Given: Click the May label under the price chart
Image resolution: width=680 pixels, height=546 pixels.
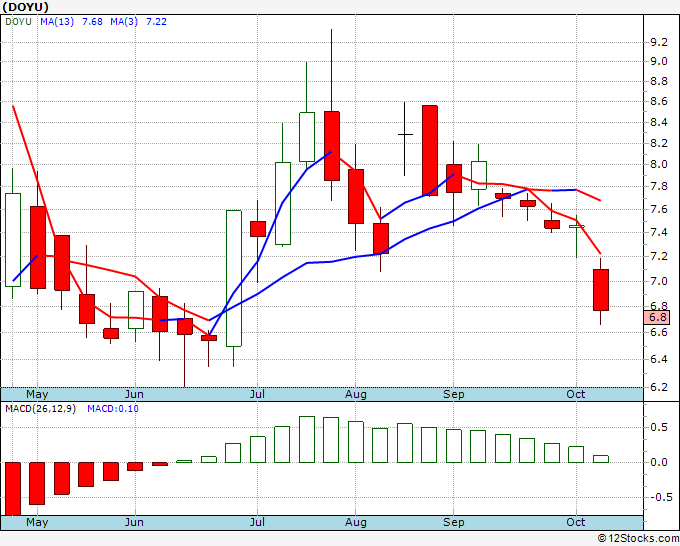Looking at the screenshot, I should click(x=37, y=394).
